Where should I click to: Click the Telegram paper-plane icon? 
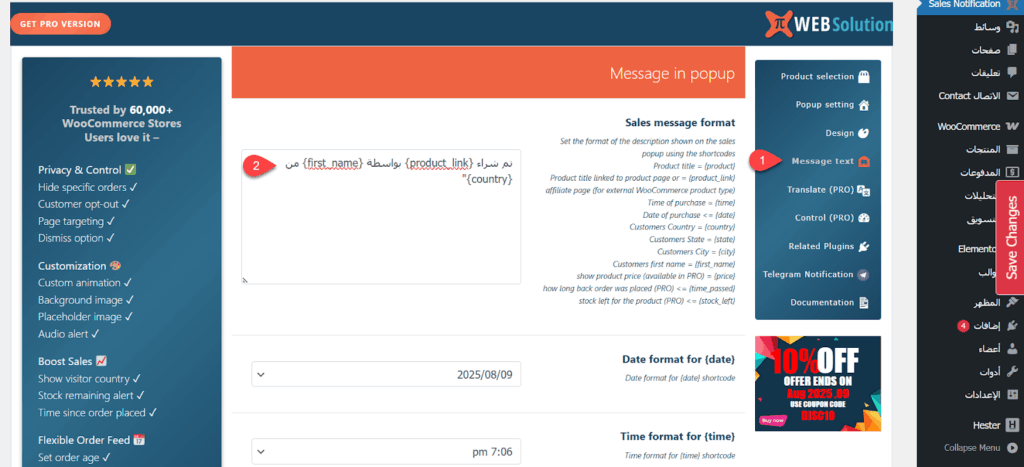tap(864, 275)
